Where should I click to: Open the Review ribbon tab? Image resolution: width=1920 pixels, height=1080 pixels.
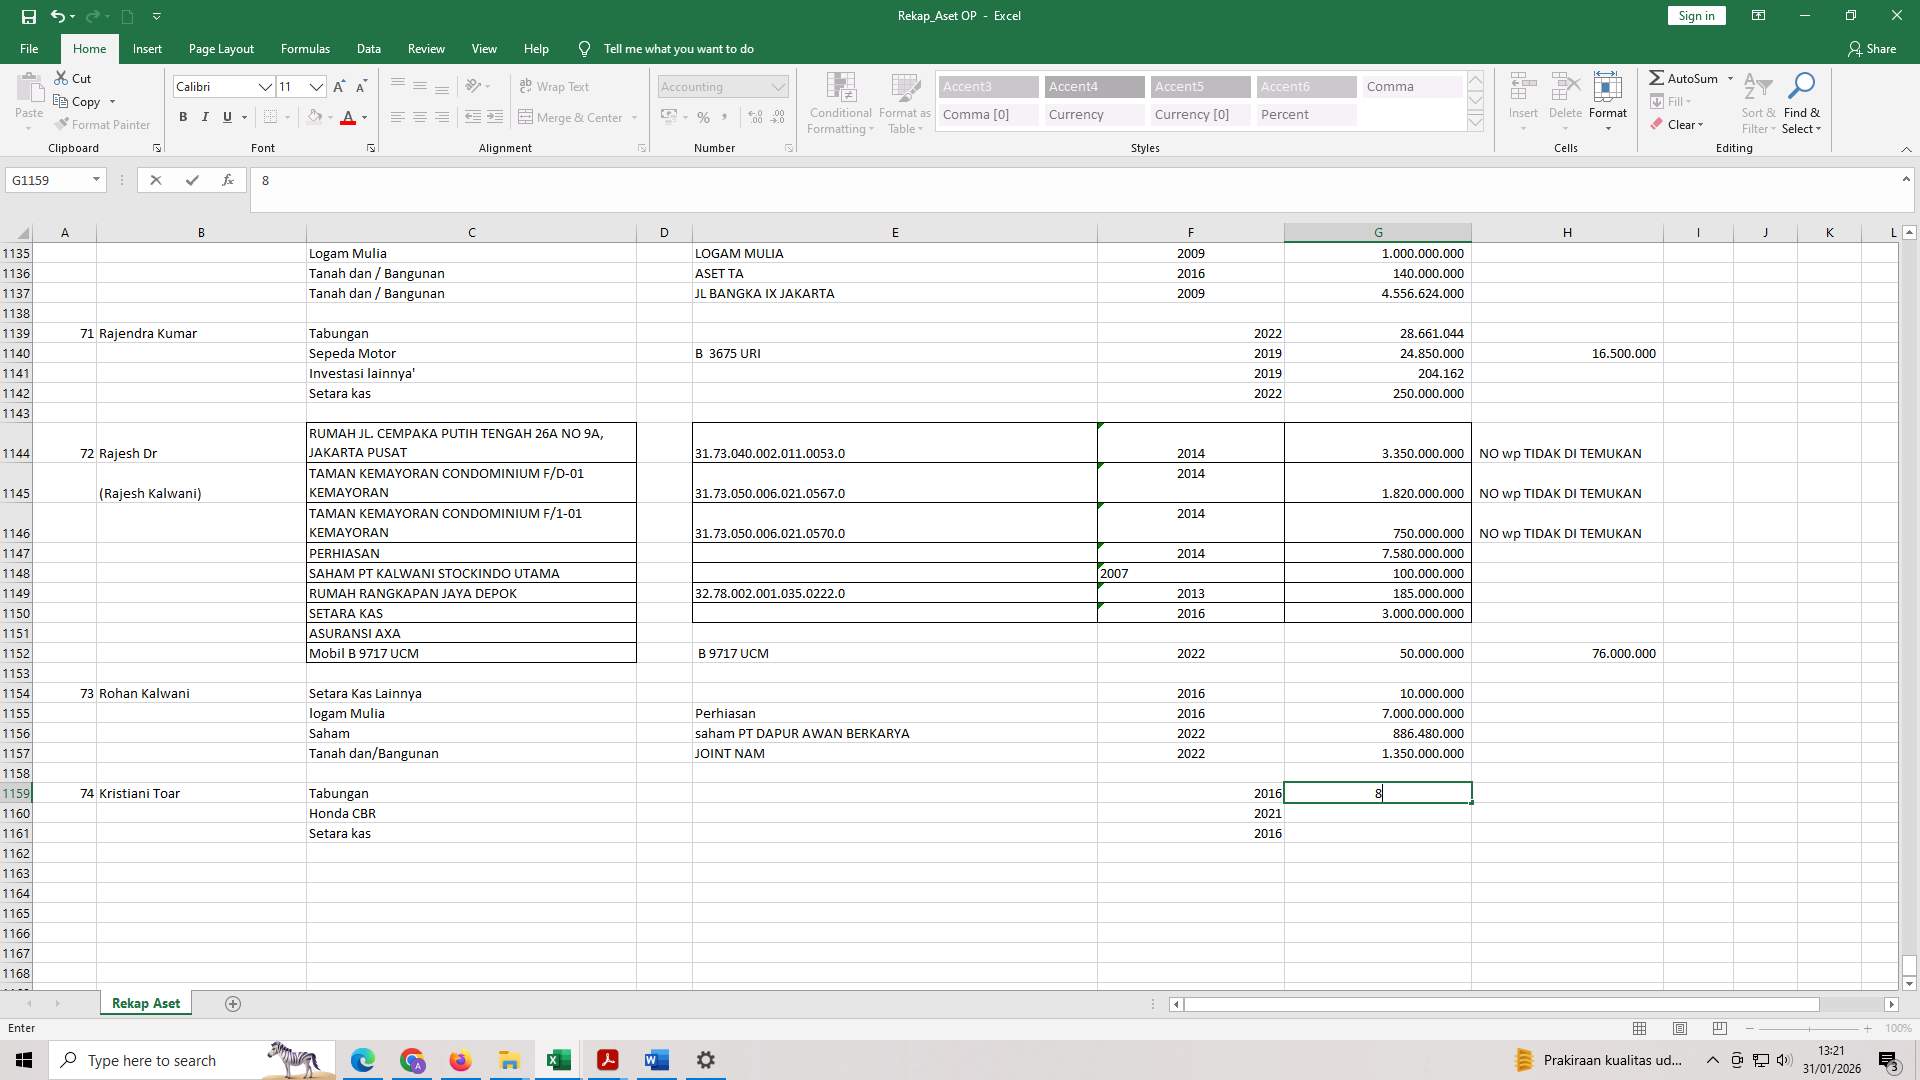pos(426,48)
